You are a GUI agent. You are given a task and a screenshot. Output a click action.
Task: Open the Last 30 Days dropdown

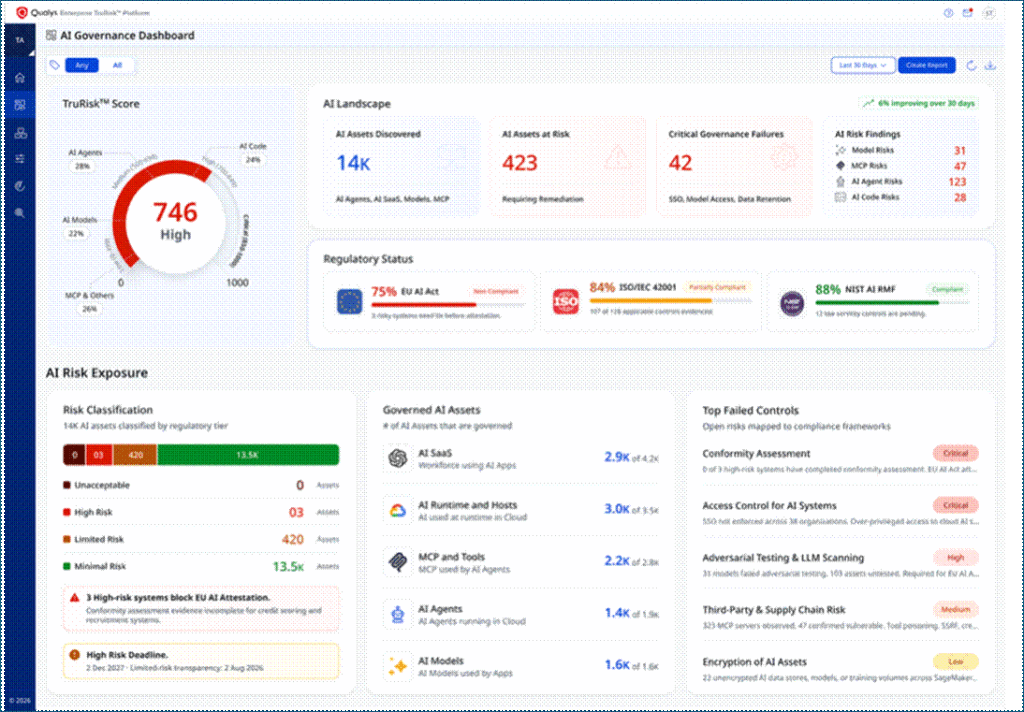863,65
